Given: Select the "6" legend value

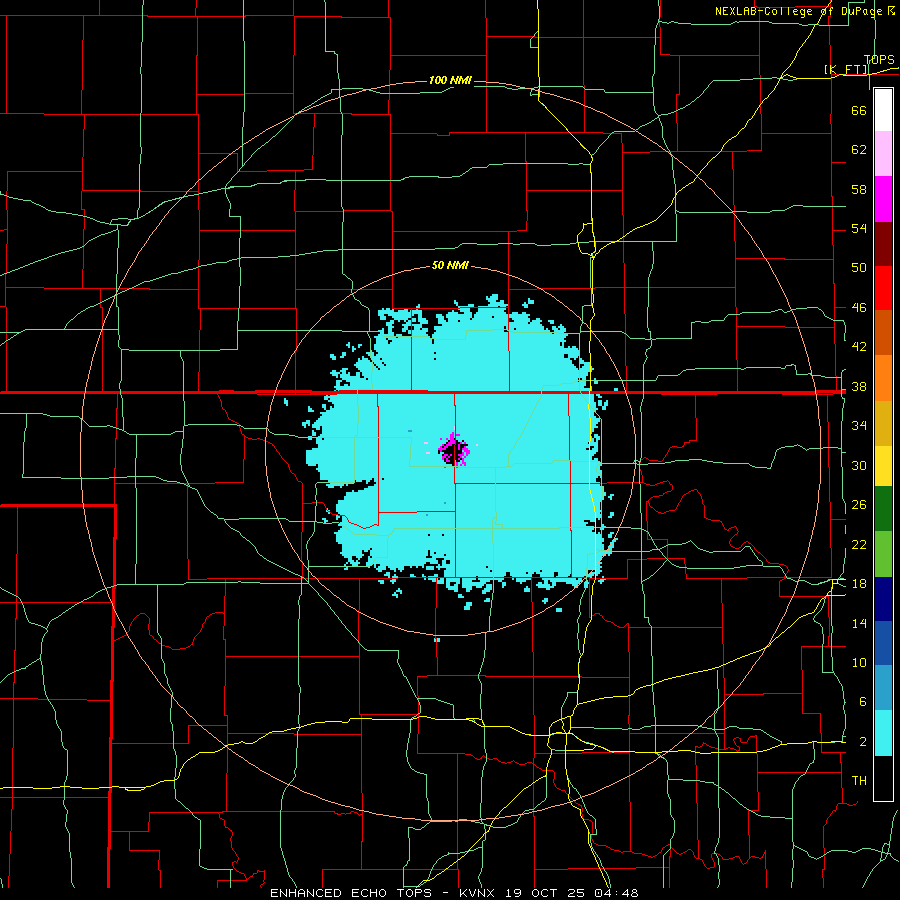Looking at the screenshot, I should click(x=862, y=702).
